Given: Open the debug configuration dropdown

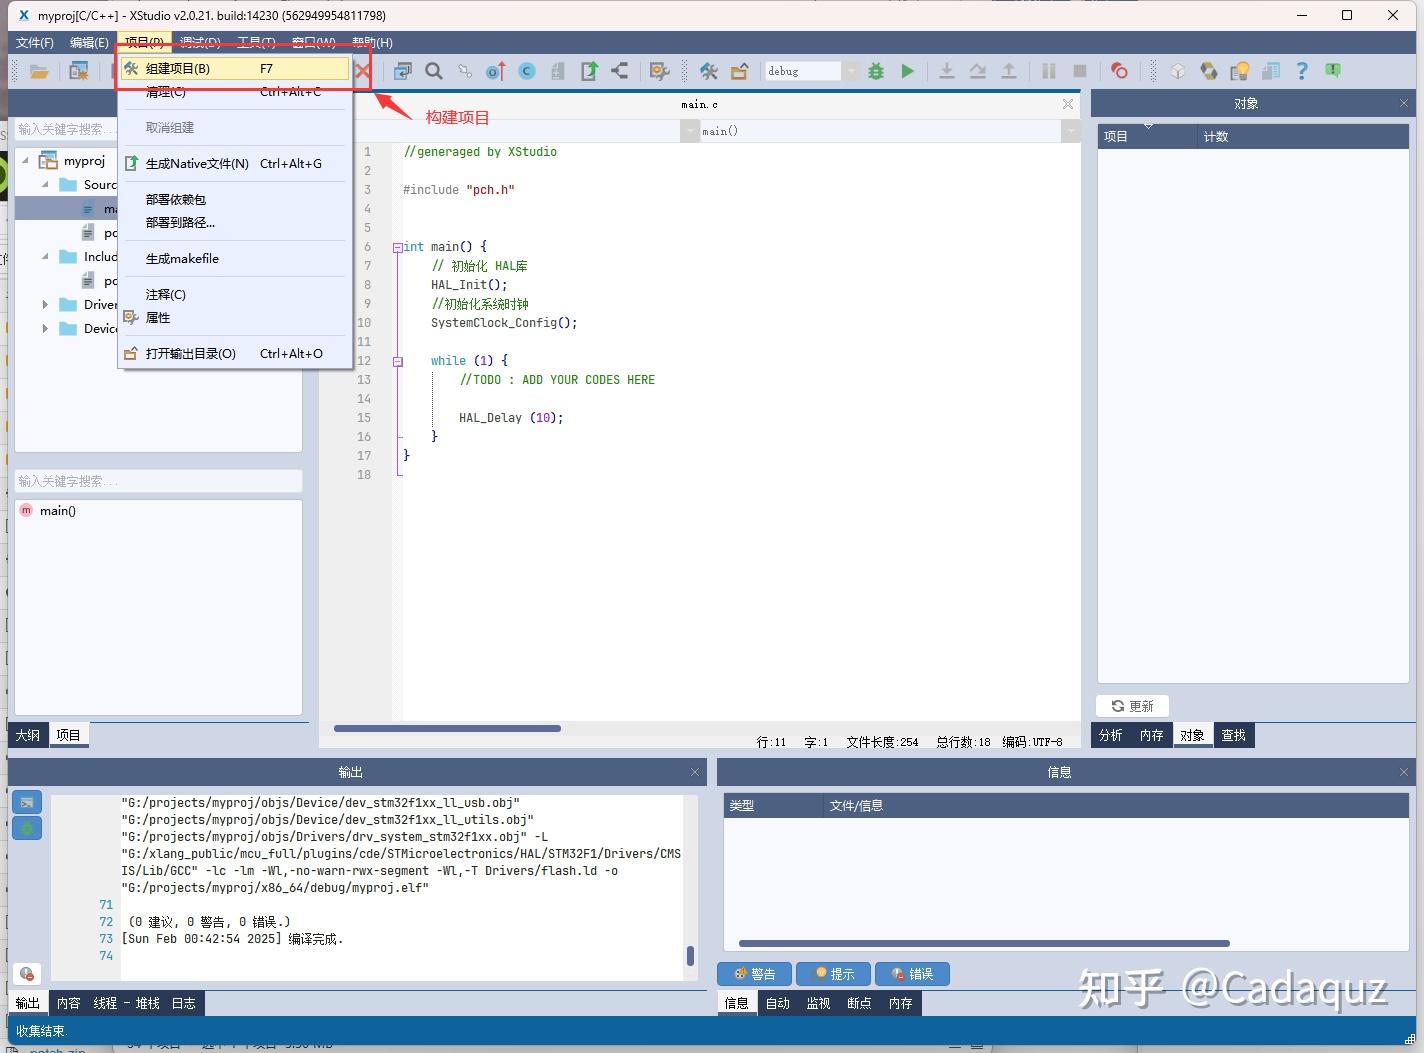Looking at the screenshot, I should click(850, 71).
